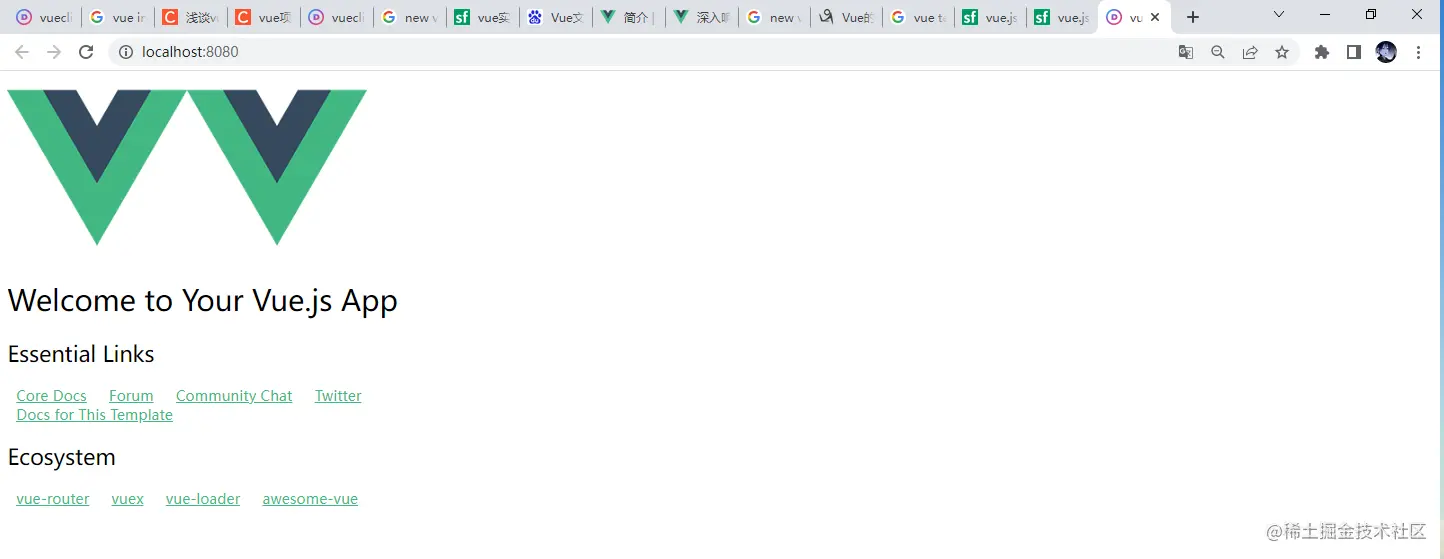1444x559 pixels.
Task: Minimize the browser window
Action: pos(1325,14)
